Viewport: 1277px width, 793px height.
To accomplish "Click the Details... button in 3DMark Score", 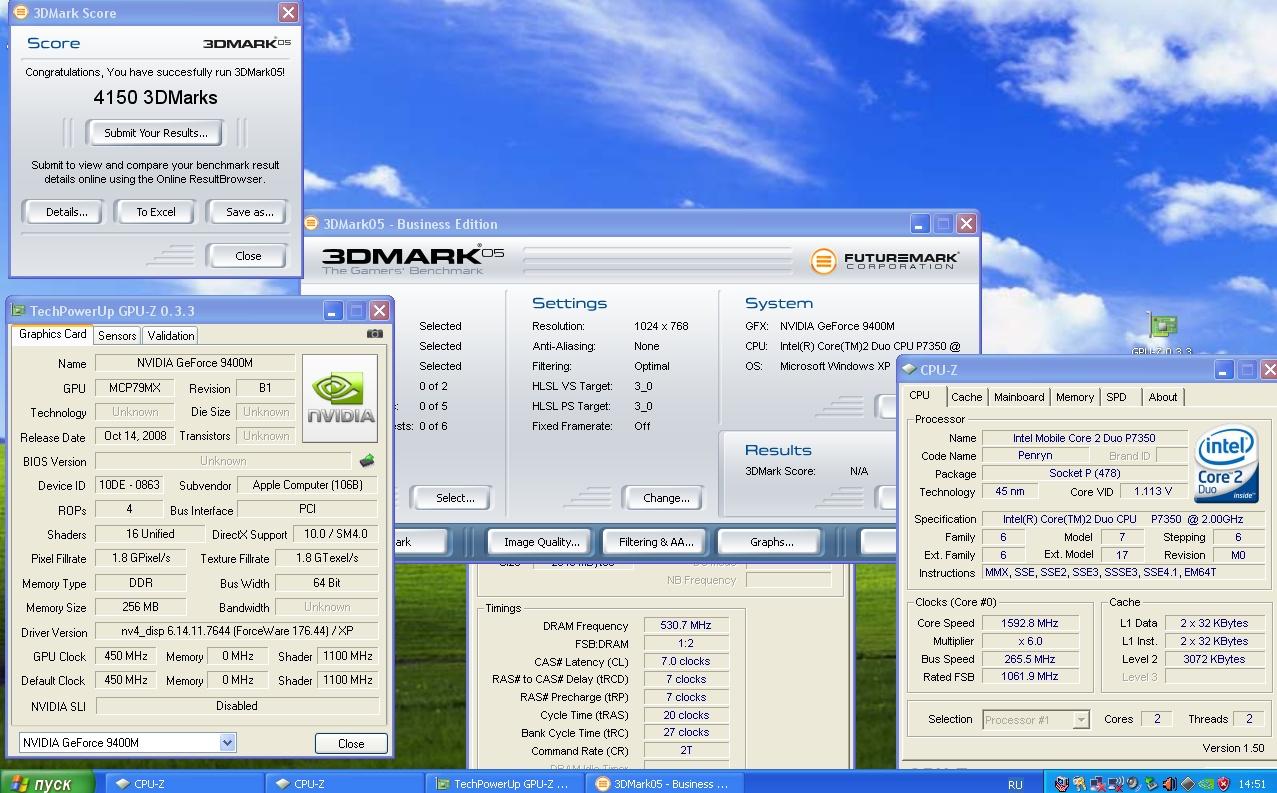I will tap(66, 212).
